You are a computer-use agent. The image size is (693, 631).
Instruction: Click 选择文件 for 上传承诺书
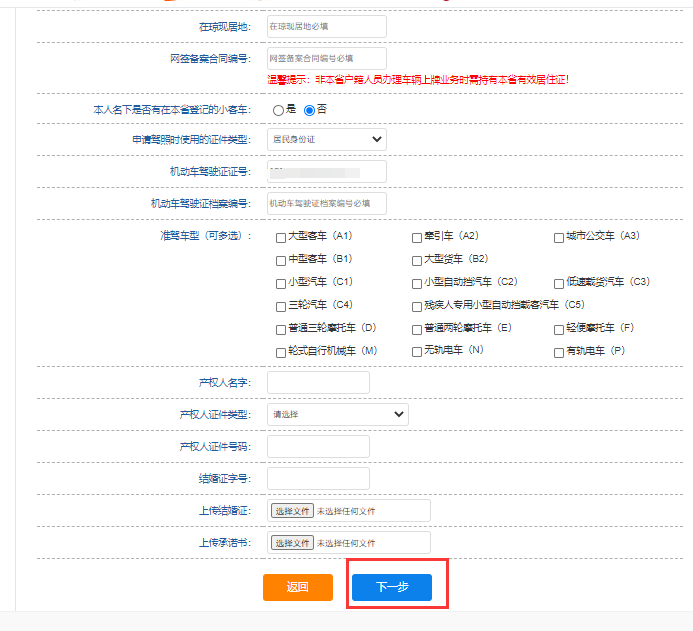tap(292, 543)
